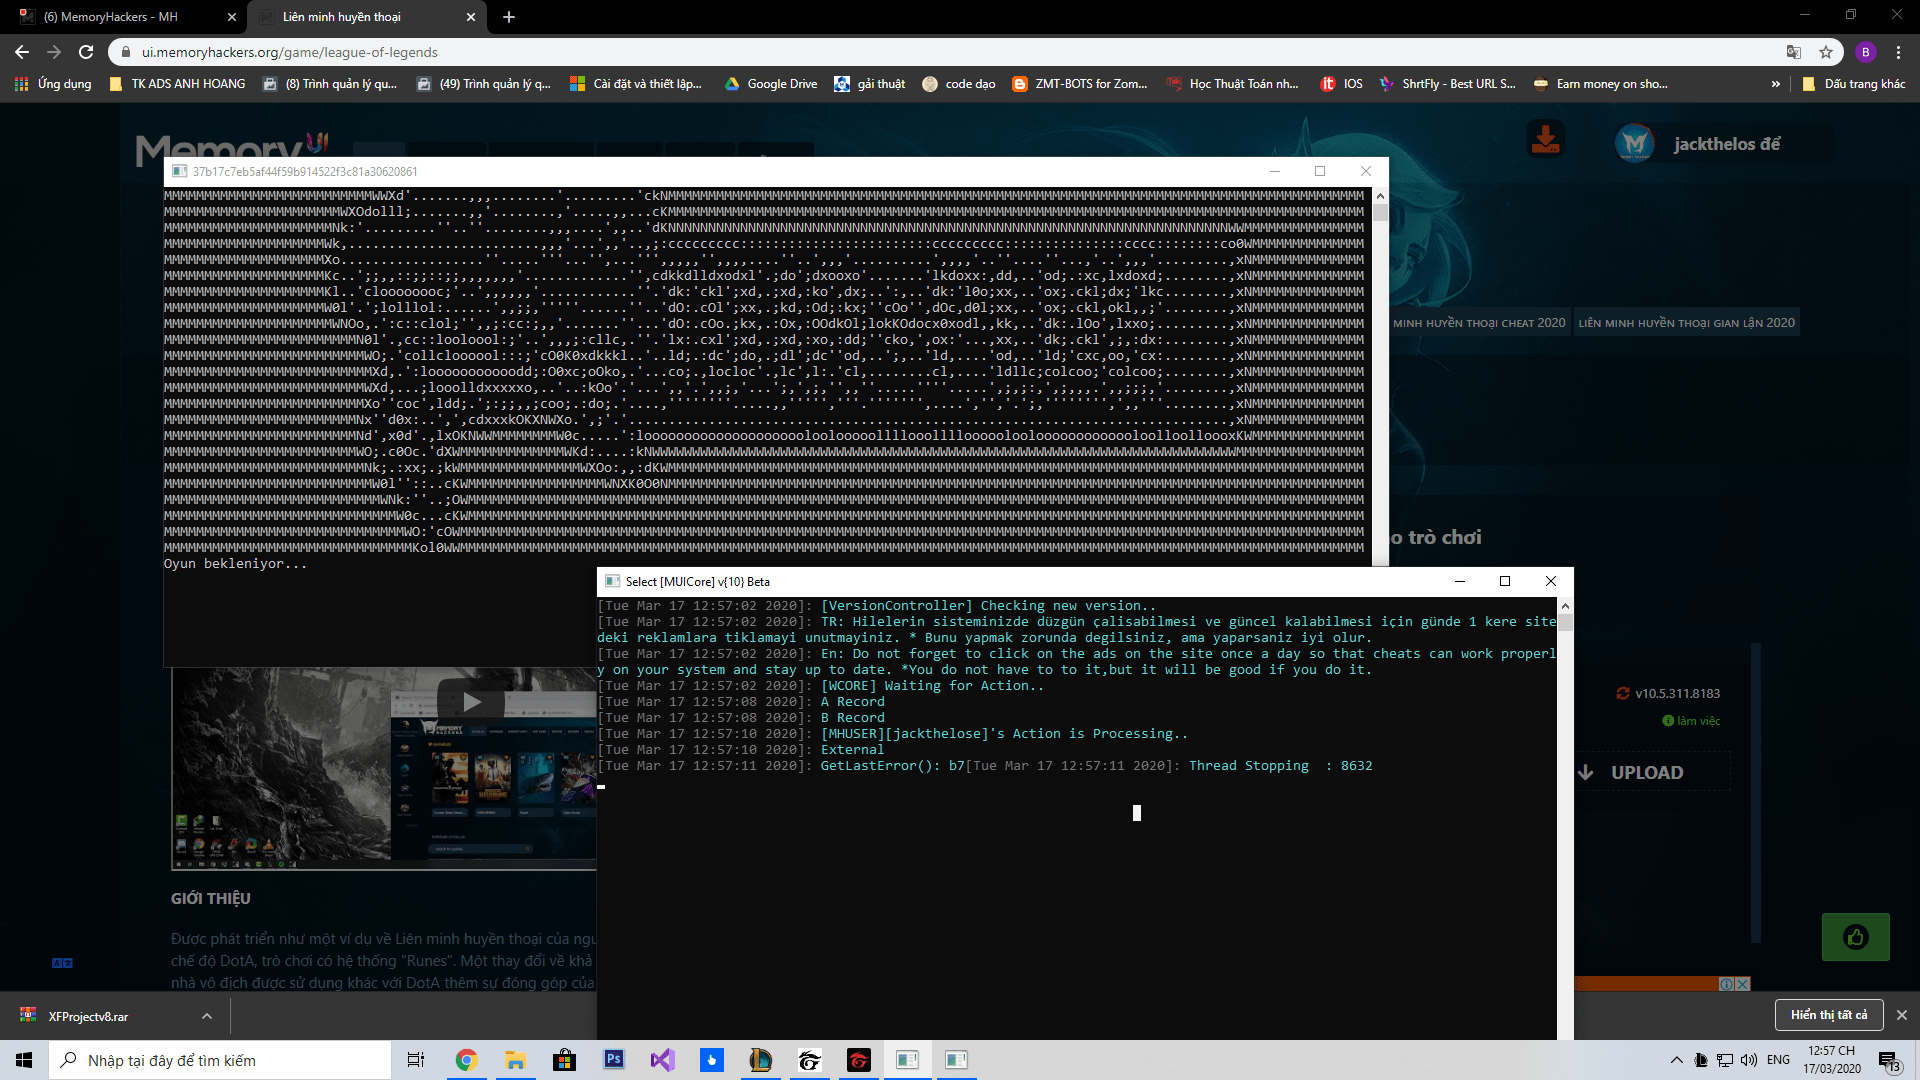Close the orange ad with its X
This screenshot has height=1080, width=1920.
(x=1743, y=984)
